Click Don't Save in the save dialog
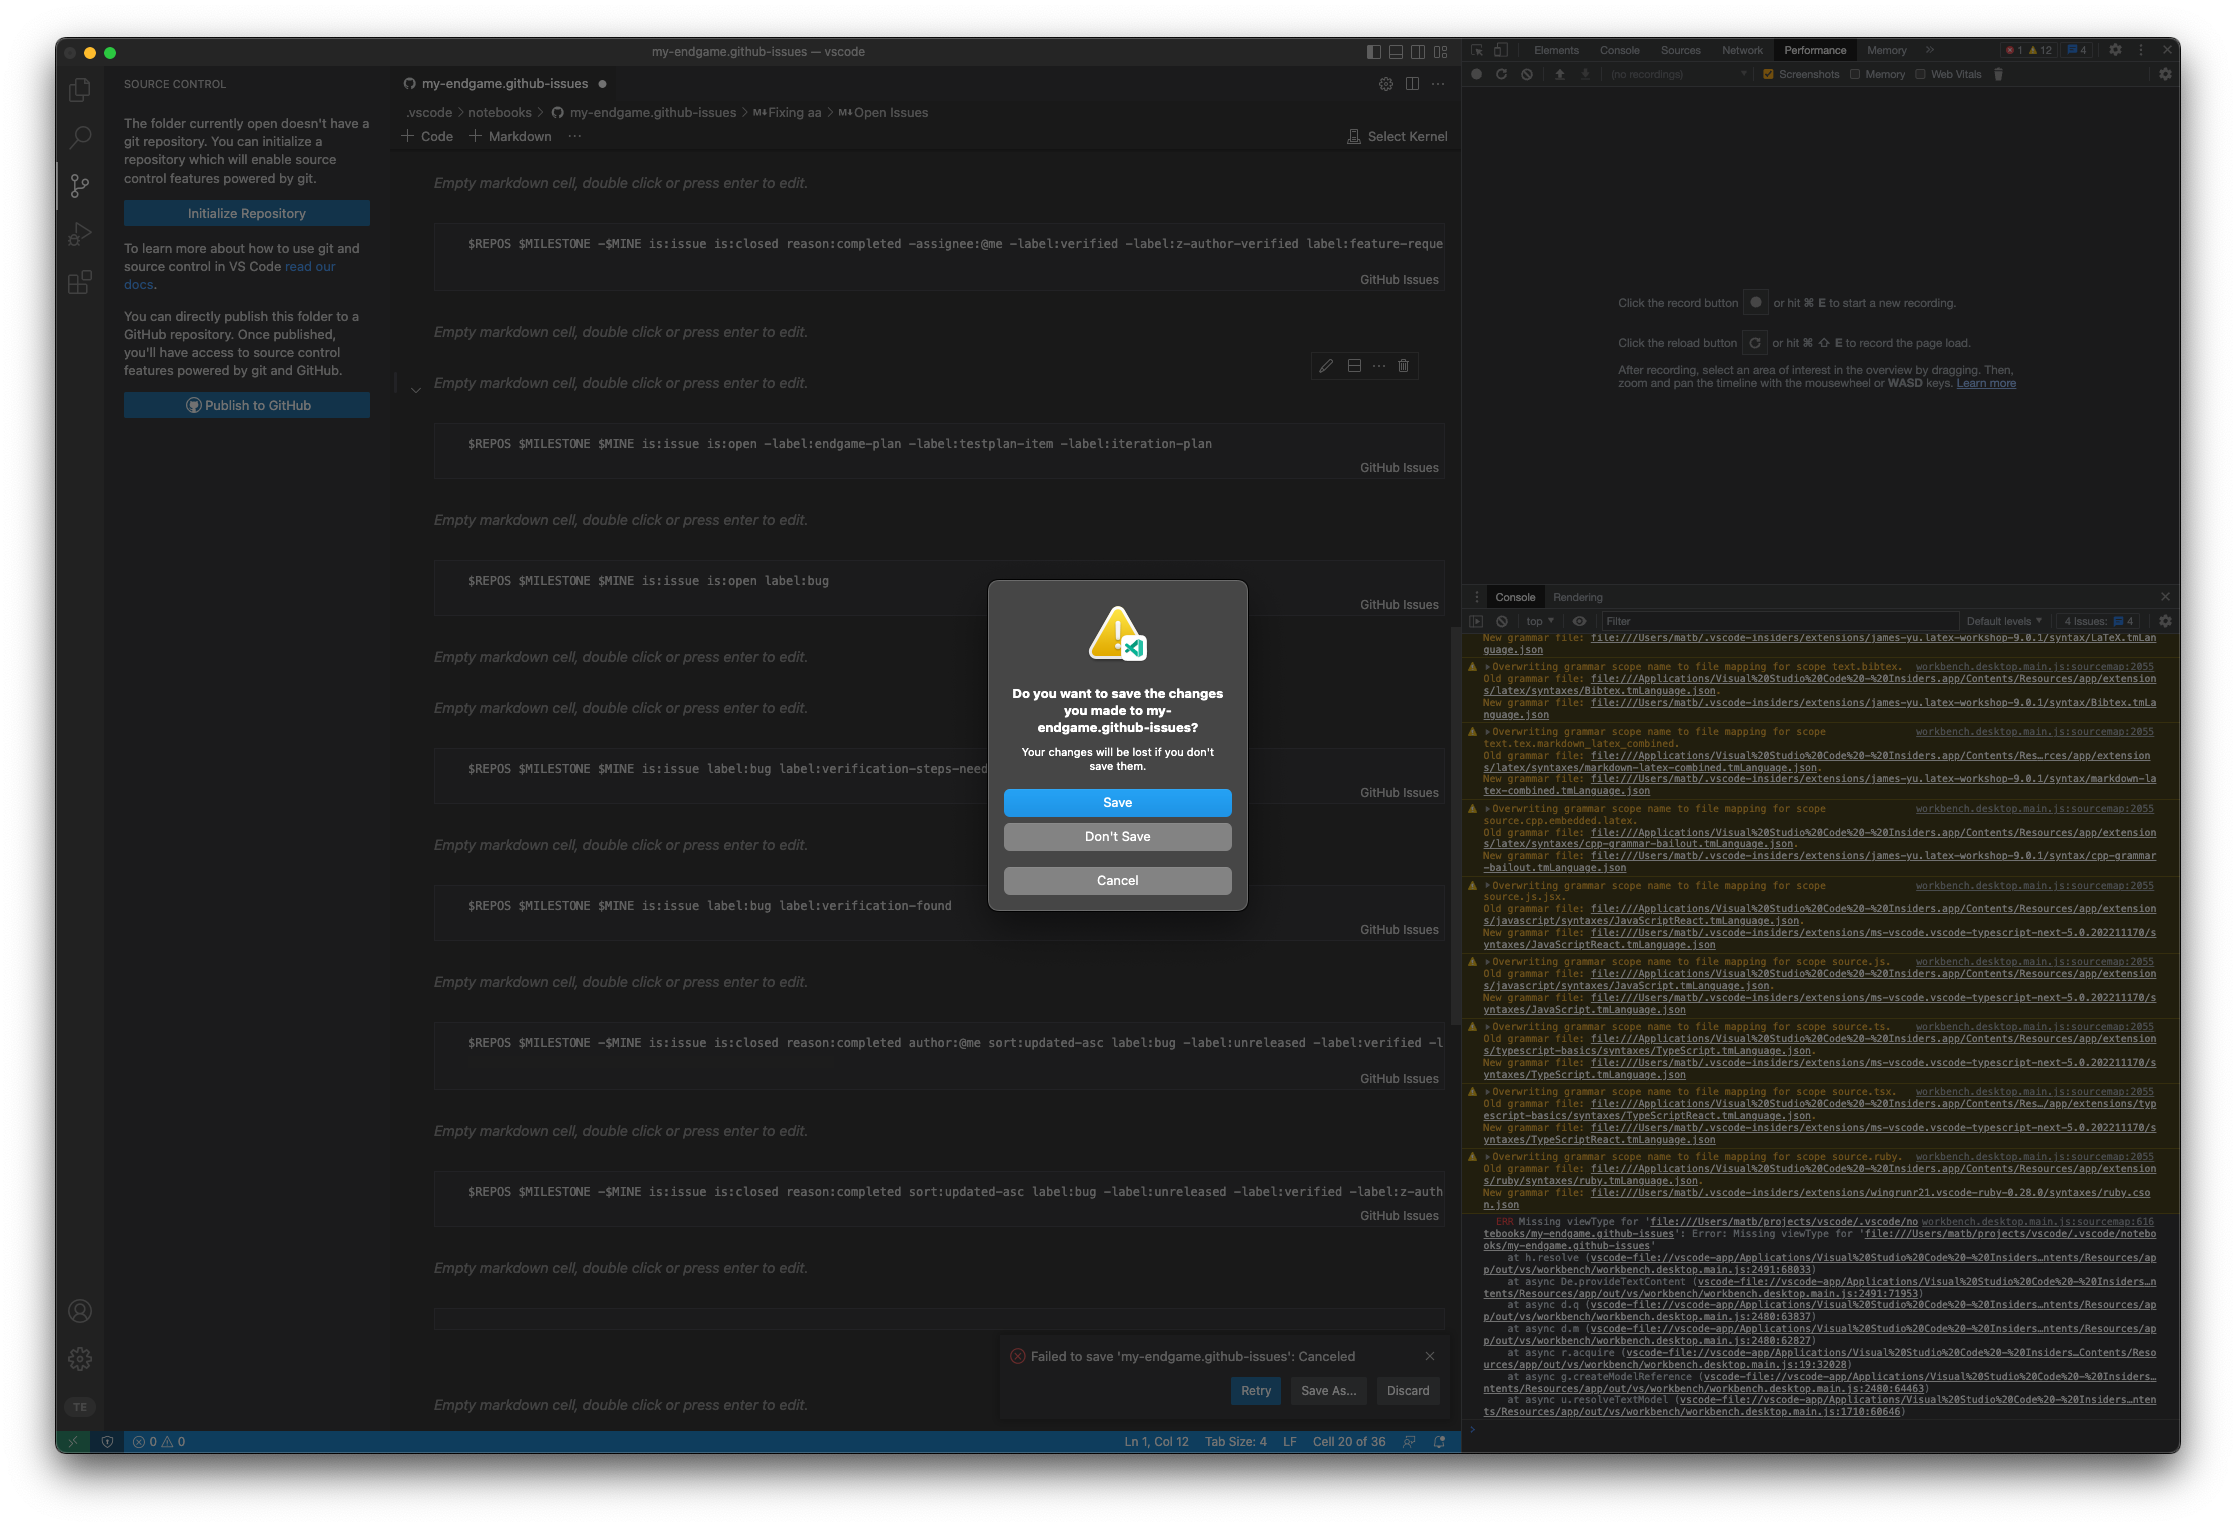This screenshot has width=2236, height=1527. [1117, 837]
